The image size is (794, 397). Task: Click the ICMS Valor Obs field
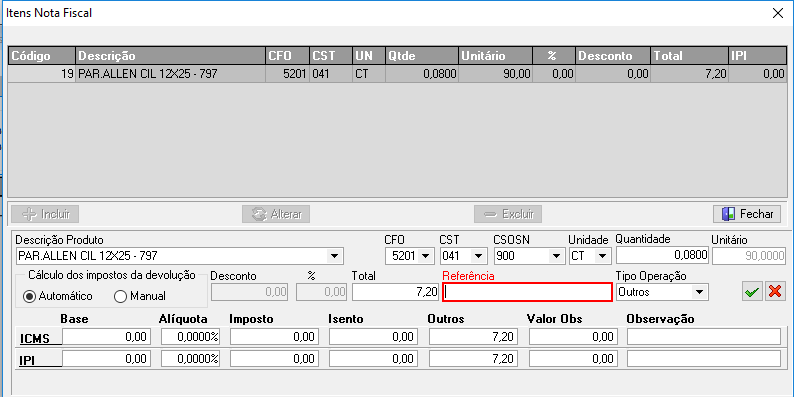(x=573, y=337)
